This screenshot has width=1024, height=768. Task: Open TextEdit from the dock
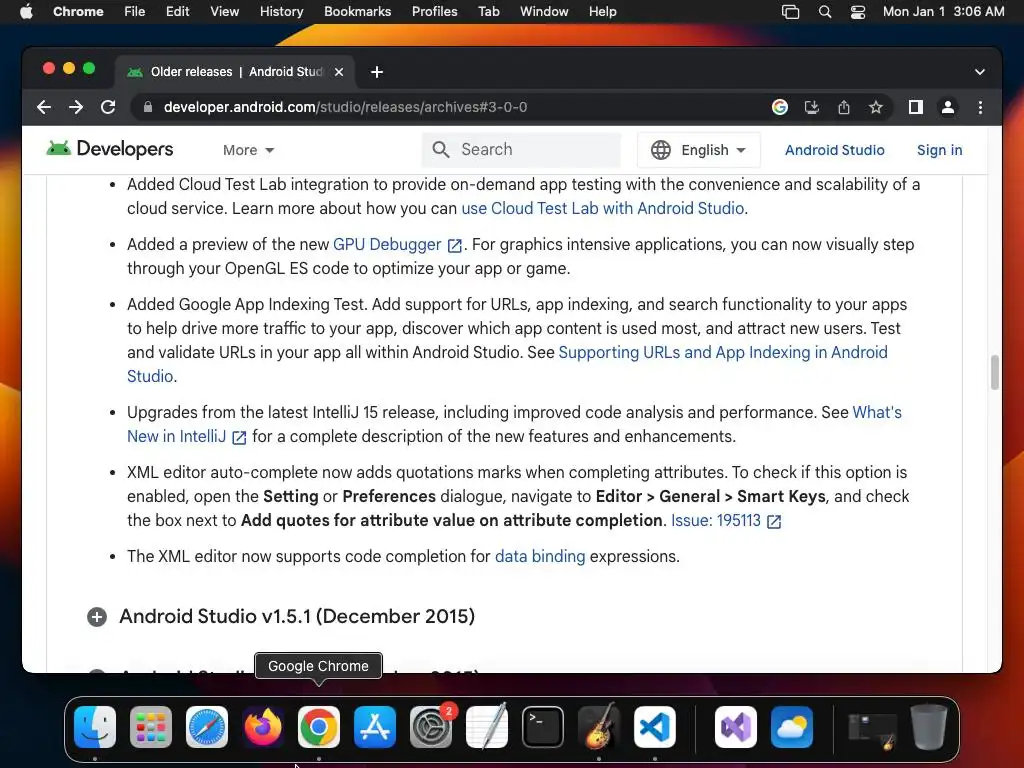487,726
